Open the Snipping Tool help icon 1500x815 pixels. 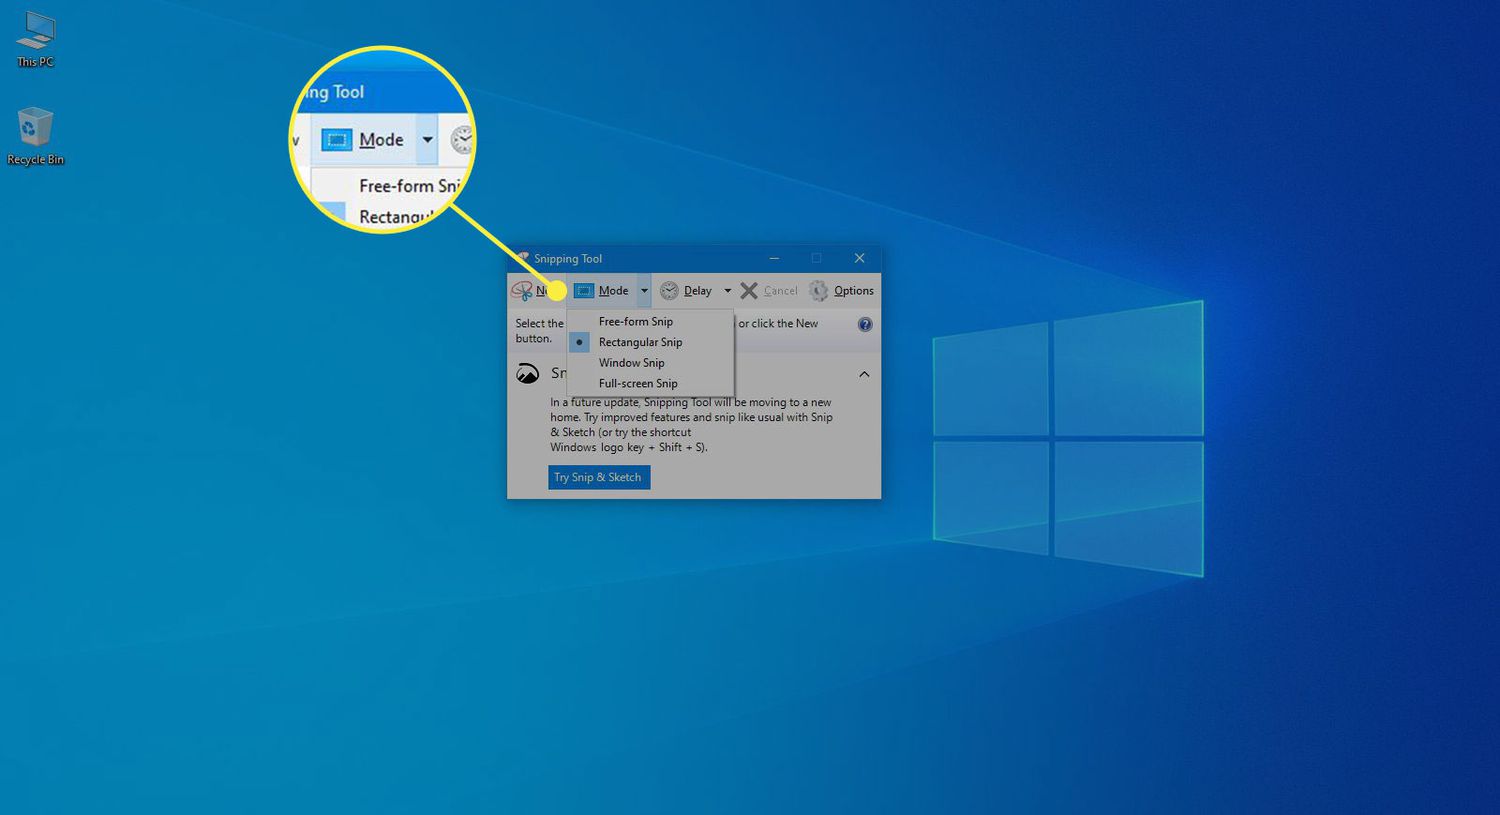pyautogui.click(x=865, y=324)
